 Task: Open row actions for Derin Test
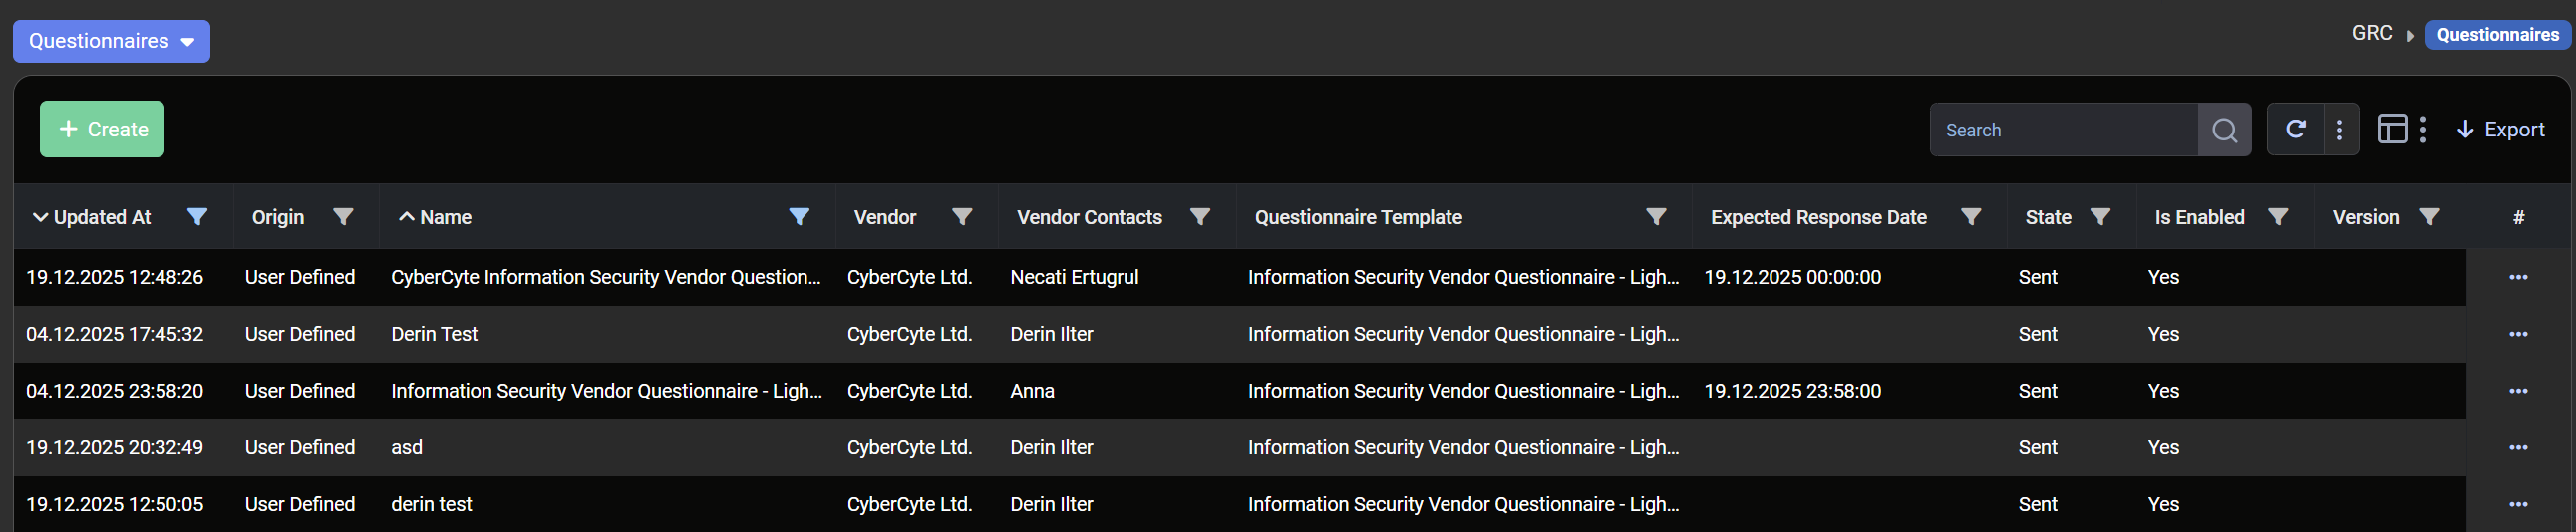(2518, 334)
